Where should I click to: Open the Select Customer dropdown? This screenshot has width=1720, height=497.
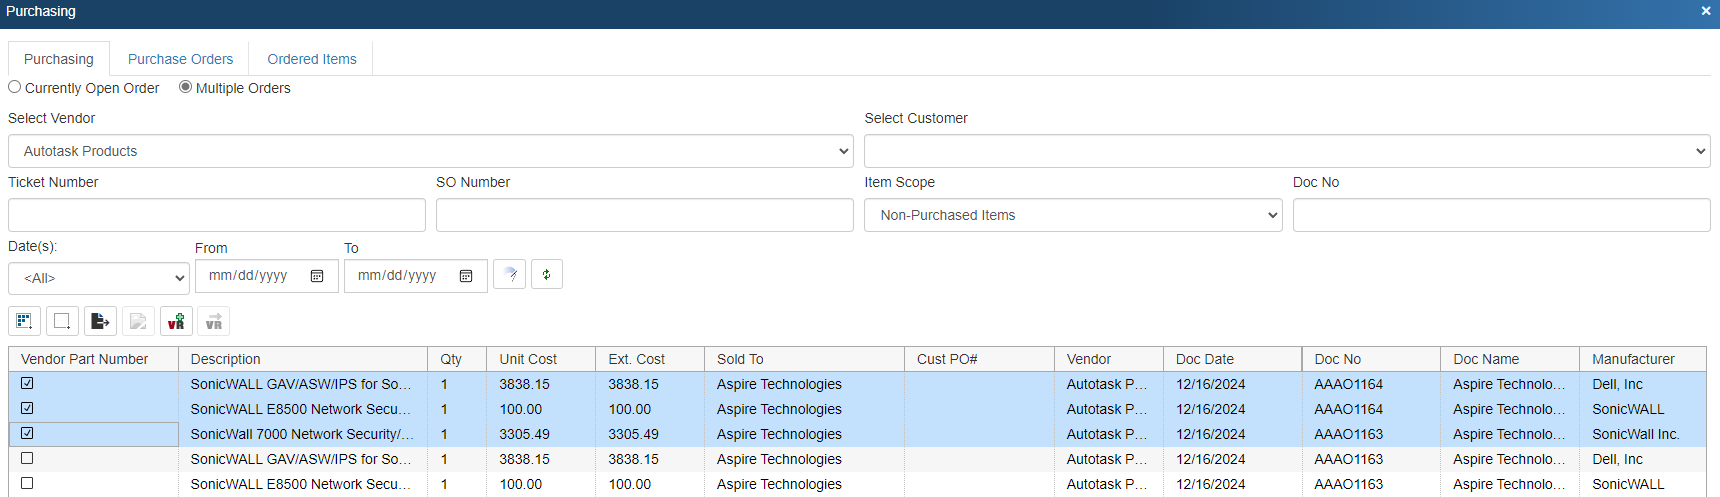(x=1286, y=151)
